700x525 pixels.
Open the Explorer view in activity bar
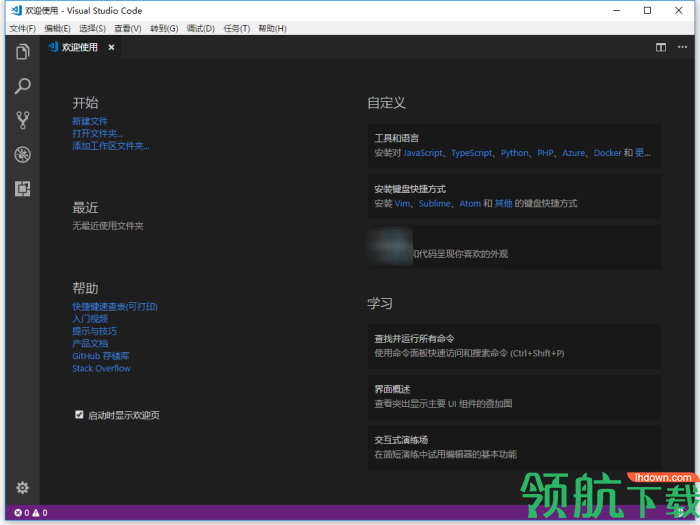(x=22, y=52)
